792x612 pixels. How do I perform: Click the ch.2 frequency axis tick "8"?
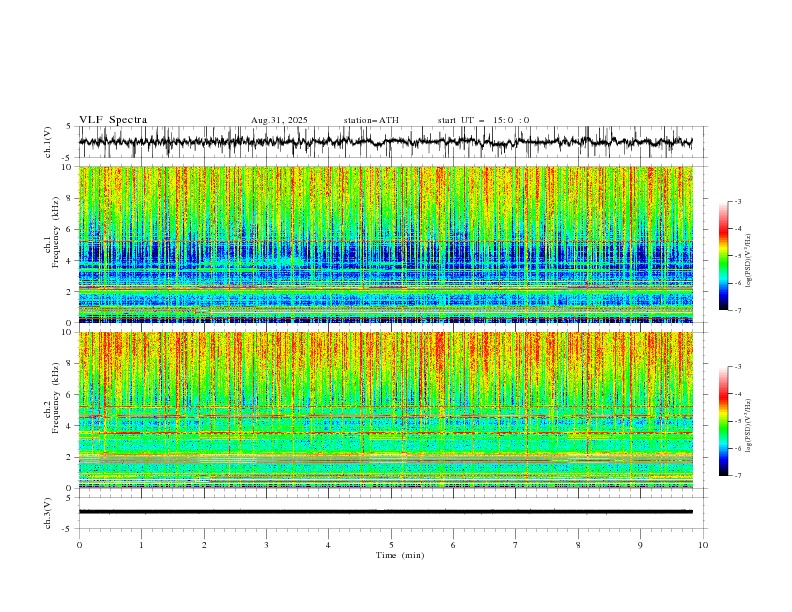(x=69, y=364)
